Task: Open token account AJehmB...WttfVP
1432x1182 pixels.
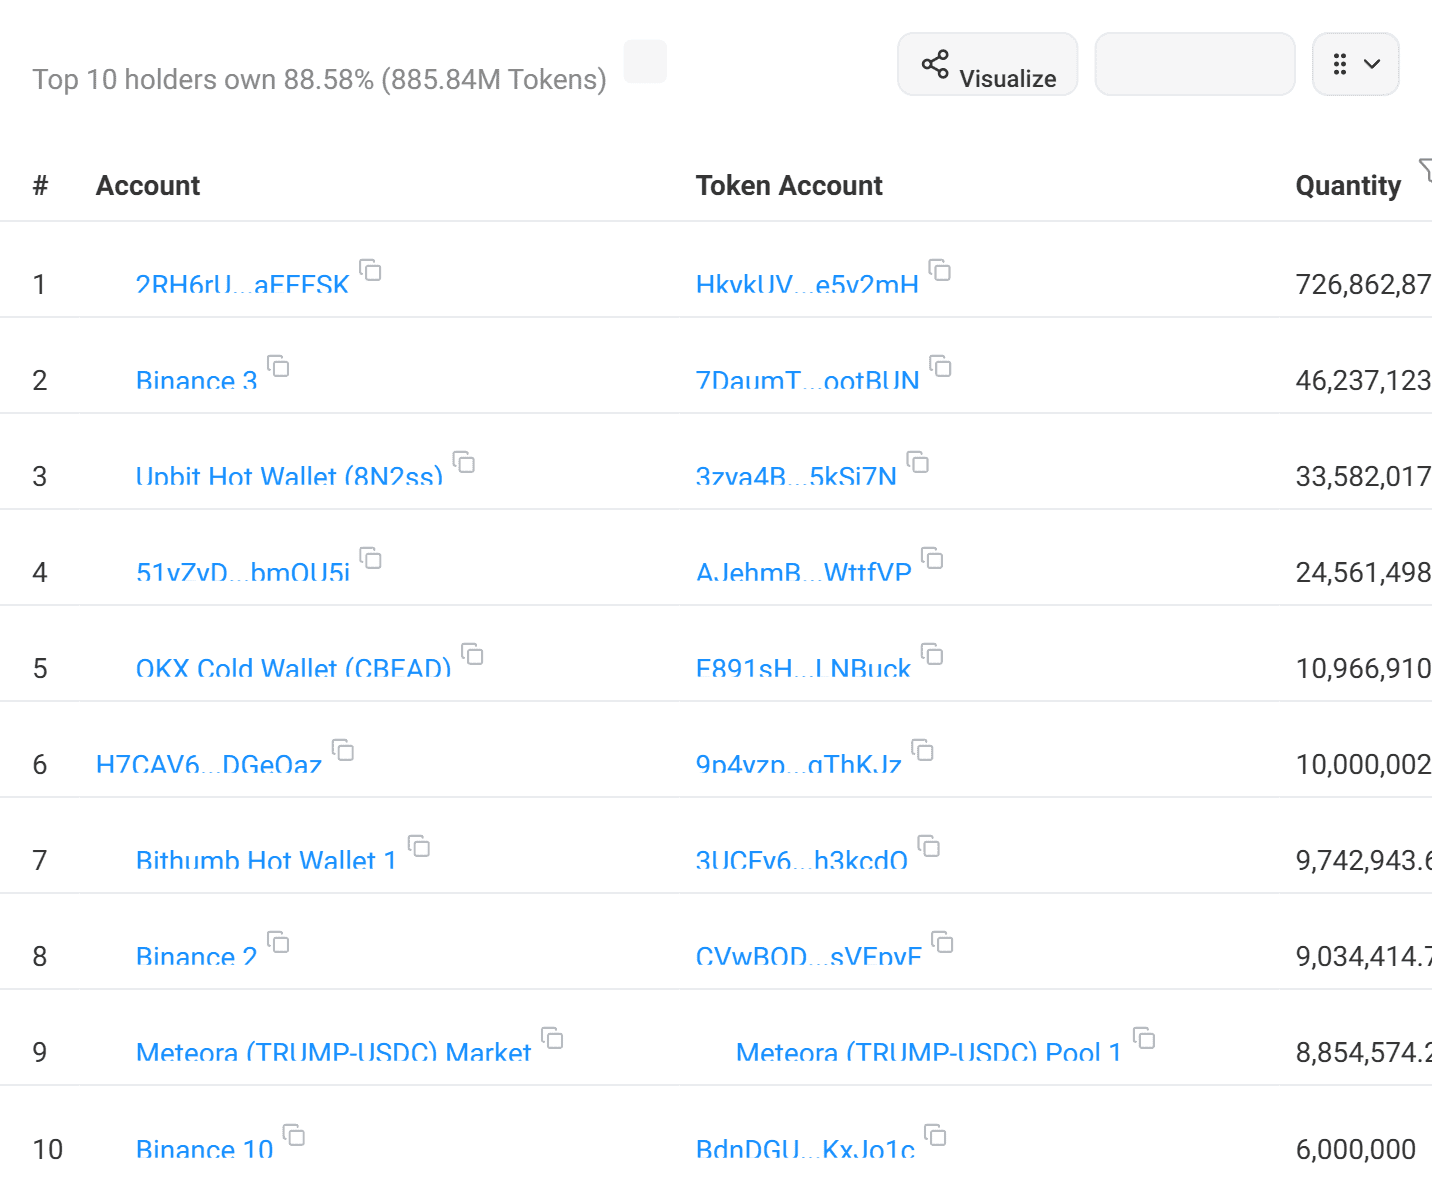Action: pyautogui.click(x=804, y=573)
